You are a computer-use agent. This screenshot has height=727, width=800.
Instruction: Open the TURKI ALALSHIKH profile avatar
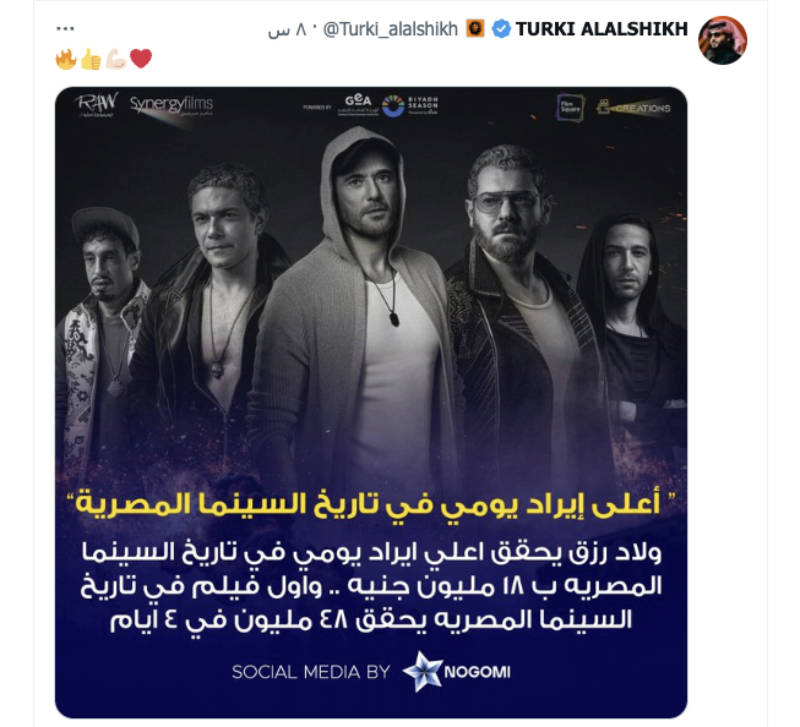pos(722,40)
